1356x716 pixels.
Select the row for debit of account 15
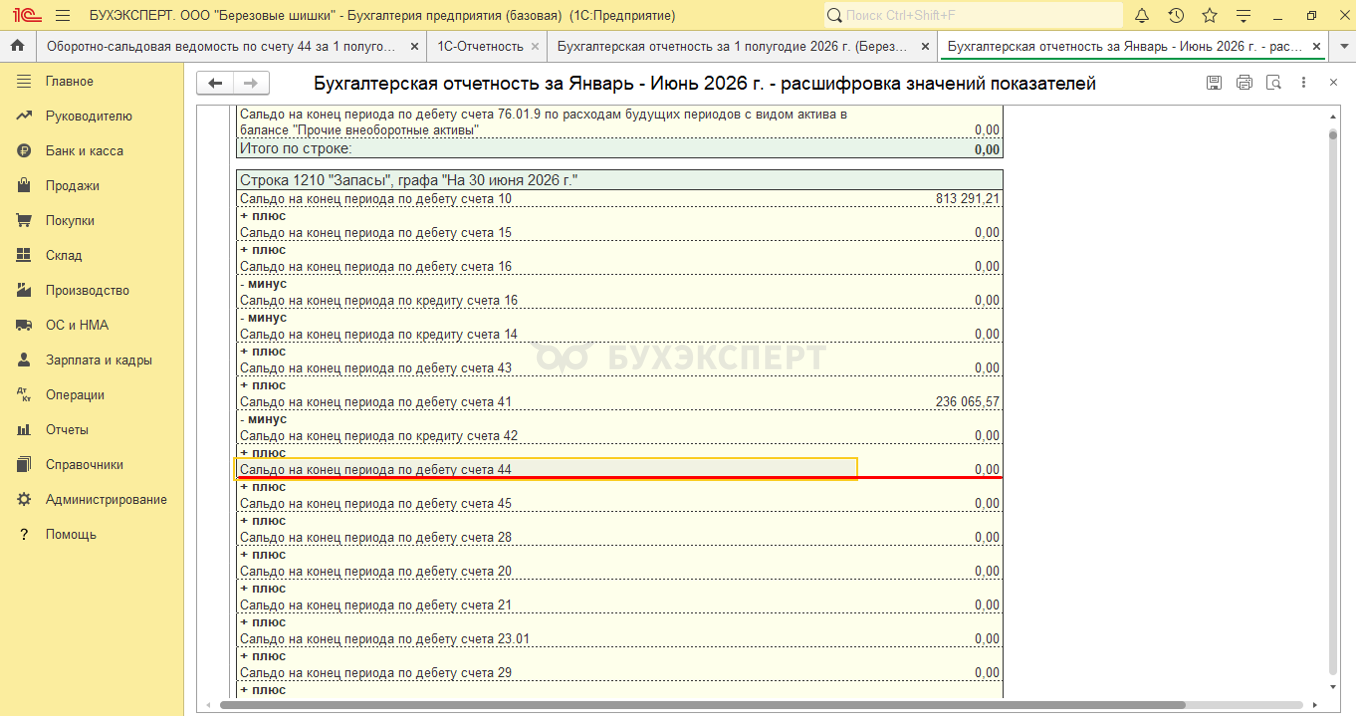point(620,233)
